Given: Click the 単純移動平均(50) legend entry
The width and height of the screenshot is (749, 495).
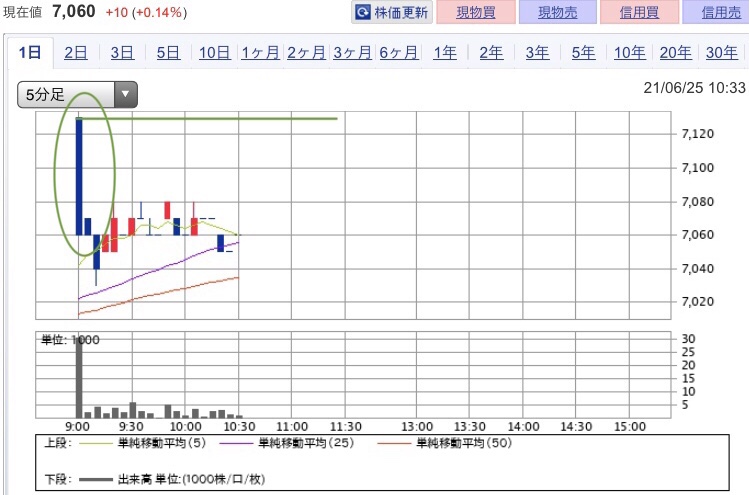Looking at the screenshot, I should coord(445,443).
